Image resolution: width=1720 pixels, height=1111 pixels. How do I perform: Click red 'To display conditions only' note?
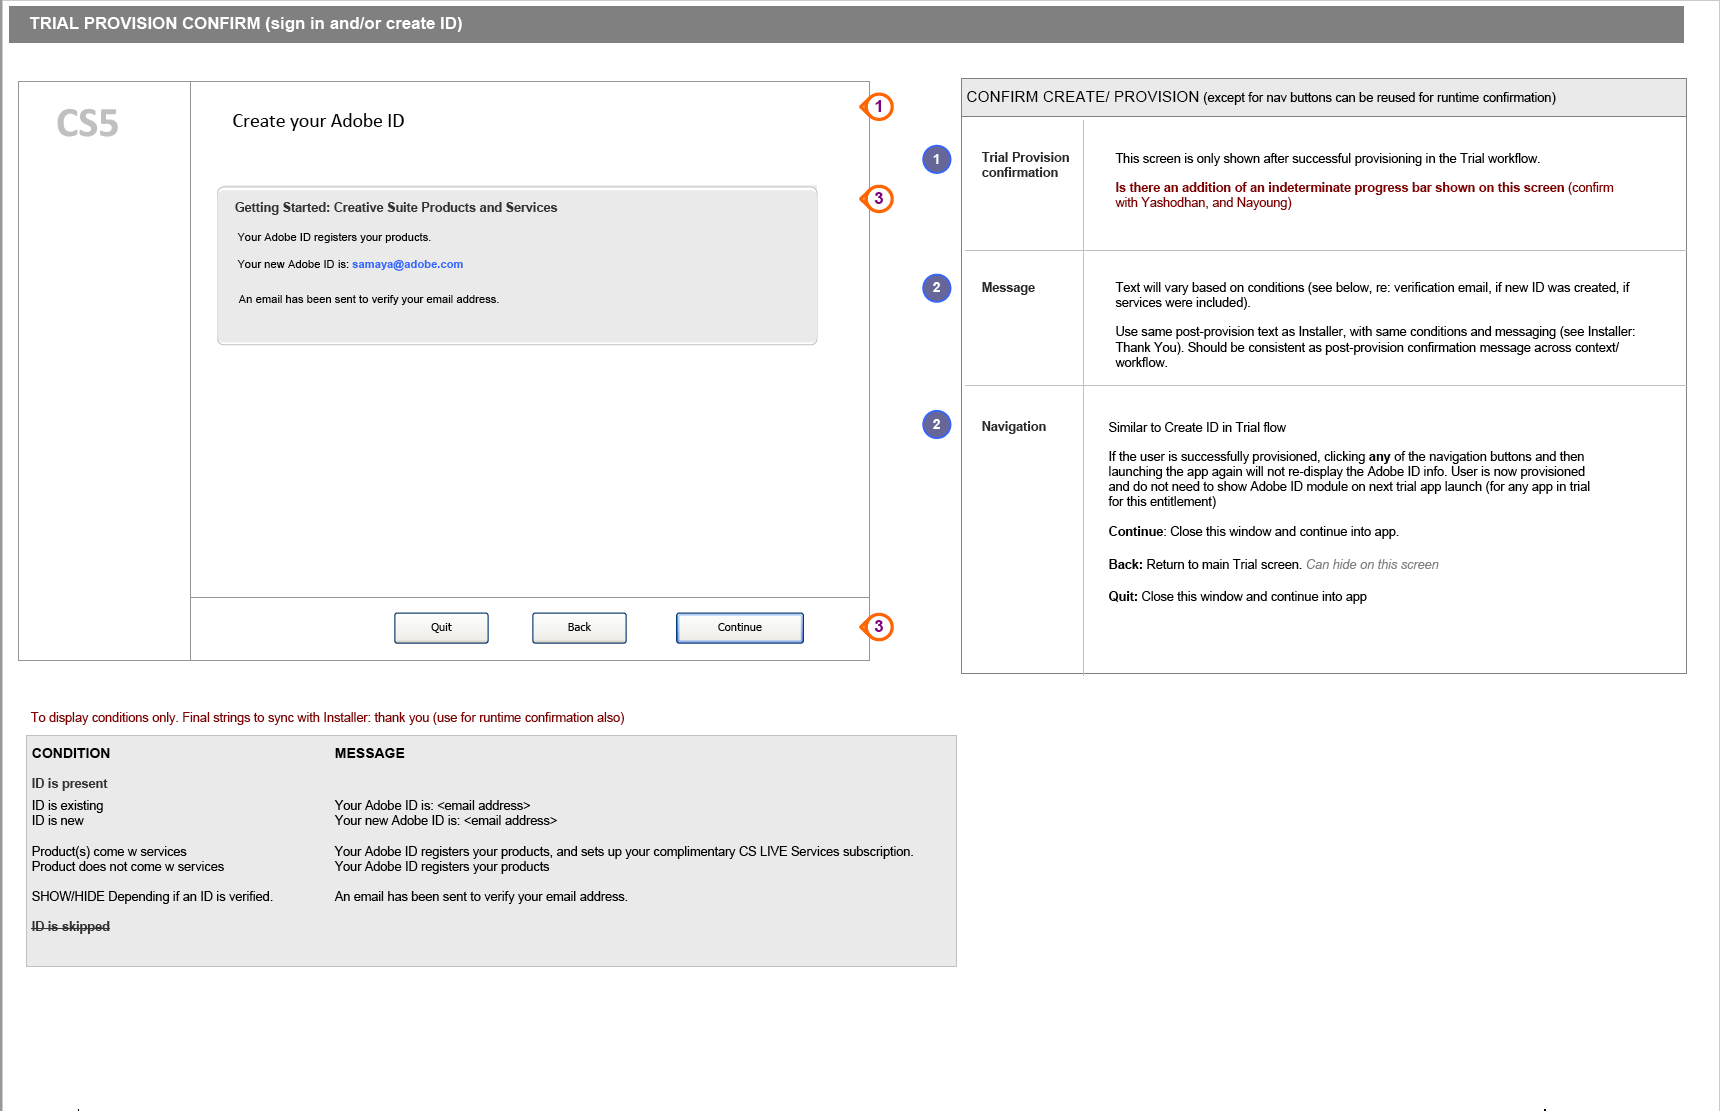[x=327, y=717]
